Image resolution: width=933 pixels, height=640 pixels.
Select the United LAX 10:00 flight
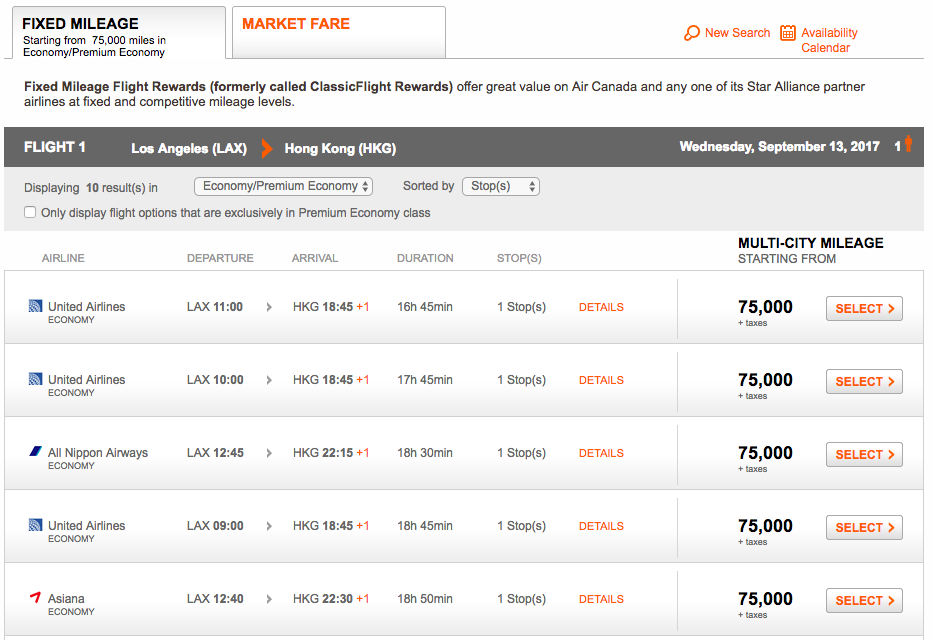point(864,381)
